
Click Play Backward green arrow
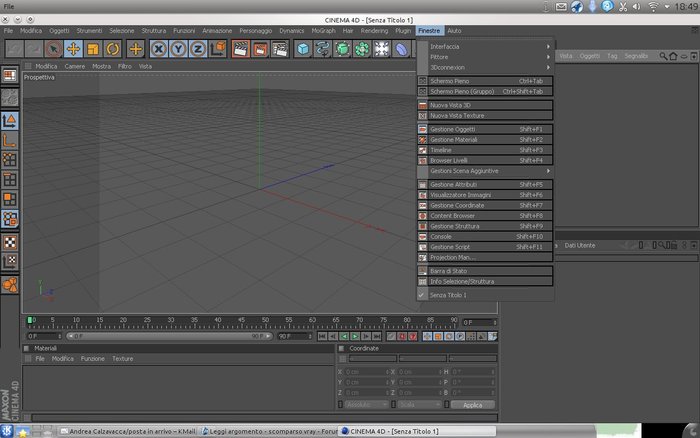344,336
